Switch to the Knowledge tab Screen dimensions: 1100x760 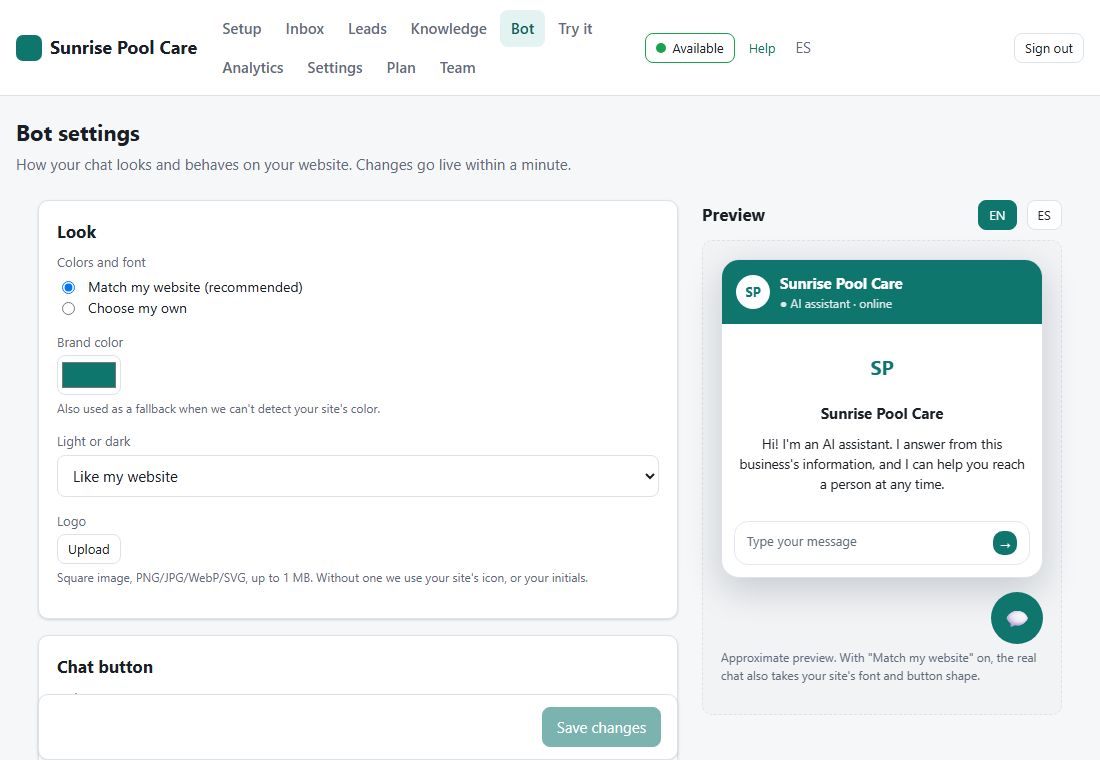pyautogui.click(x=448, y=29)
